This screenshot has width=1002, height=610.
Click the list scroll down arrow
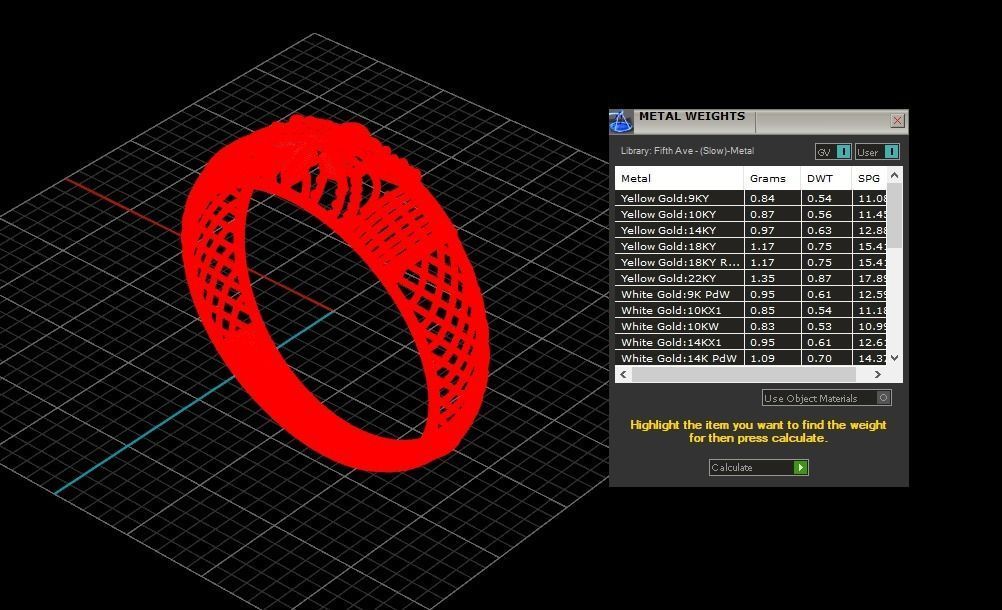pos(895,358)
